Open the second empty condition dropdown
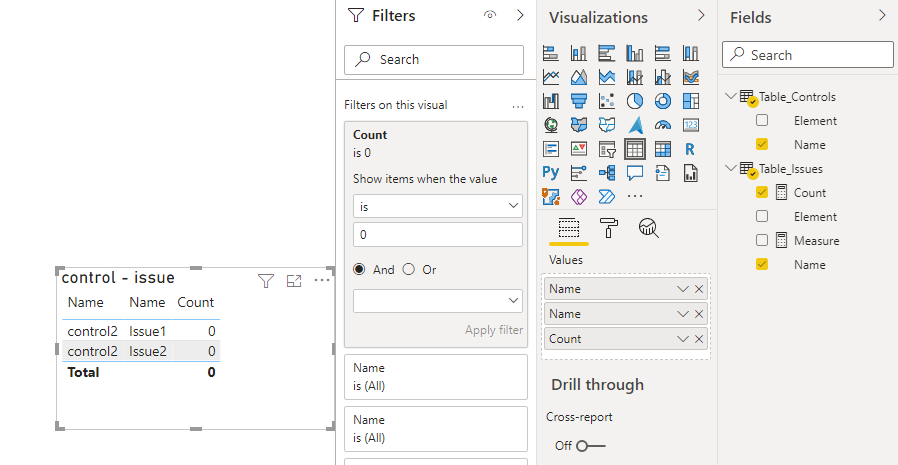 [x=438, y=301]
